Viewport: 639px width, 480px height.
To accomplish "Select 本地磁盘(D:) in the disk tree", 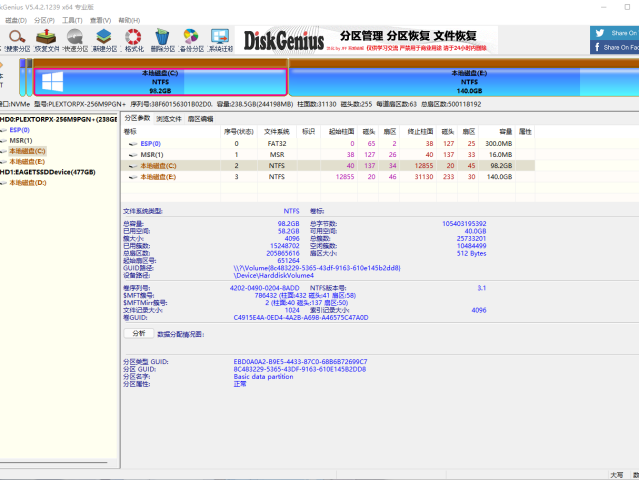I will tap(28, 183).
